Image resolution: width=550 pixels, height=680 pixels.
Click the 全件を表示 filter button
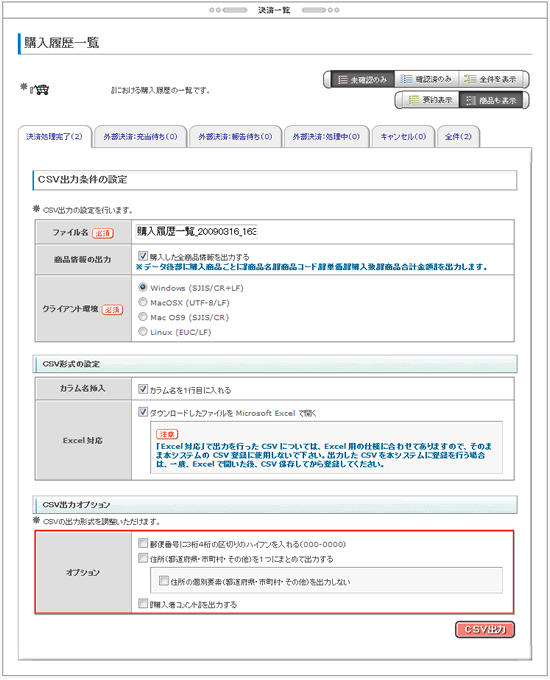point(490,79)
